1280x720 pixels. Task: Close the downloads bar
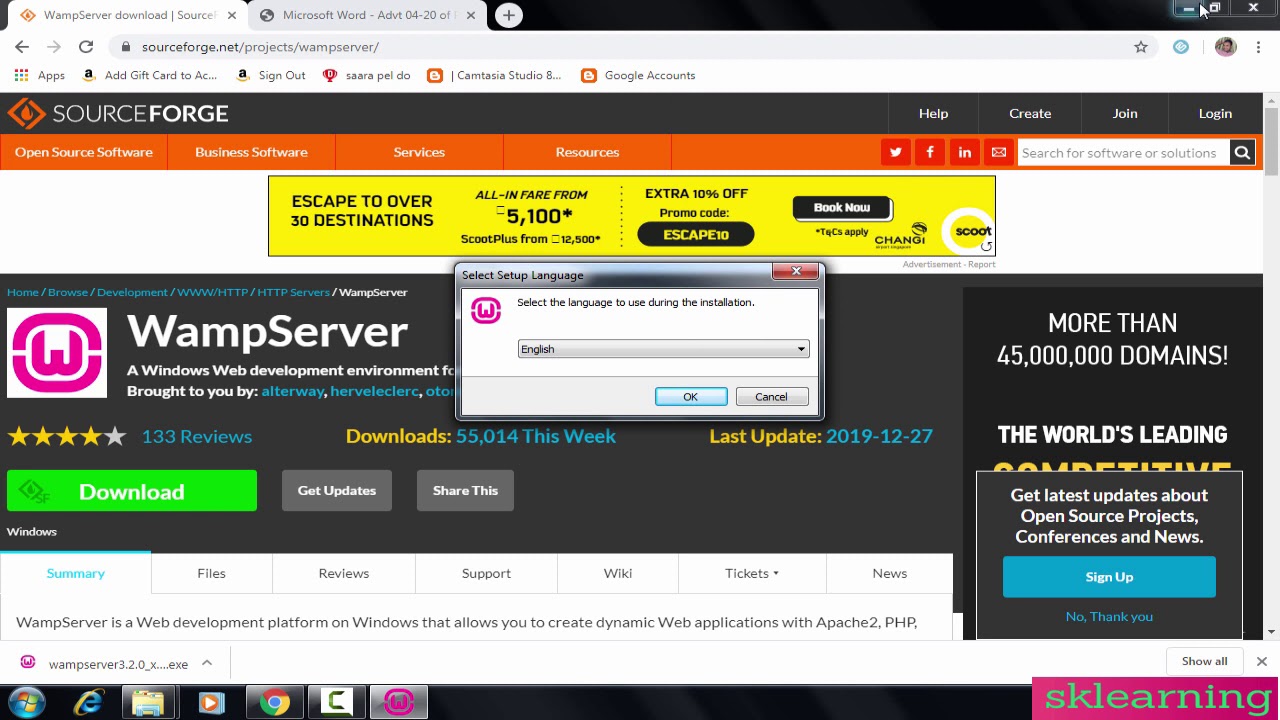click(1261, 661)
